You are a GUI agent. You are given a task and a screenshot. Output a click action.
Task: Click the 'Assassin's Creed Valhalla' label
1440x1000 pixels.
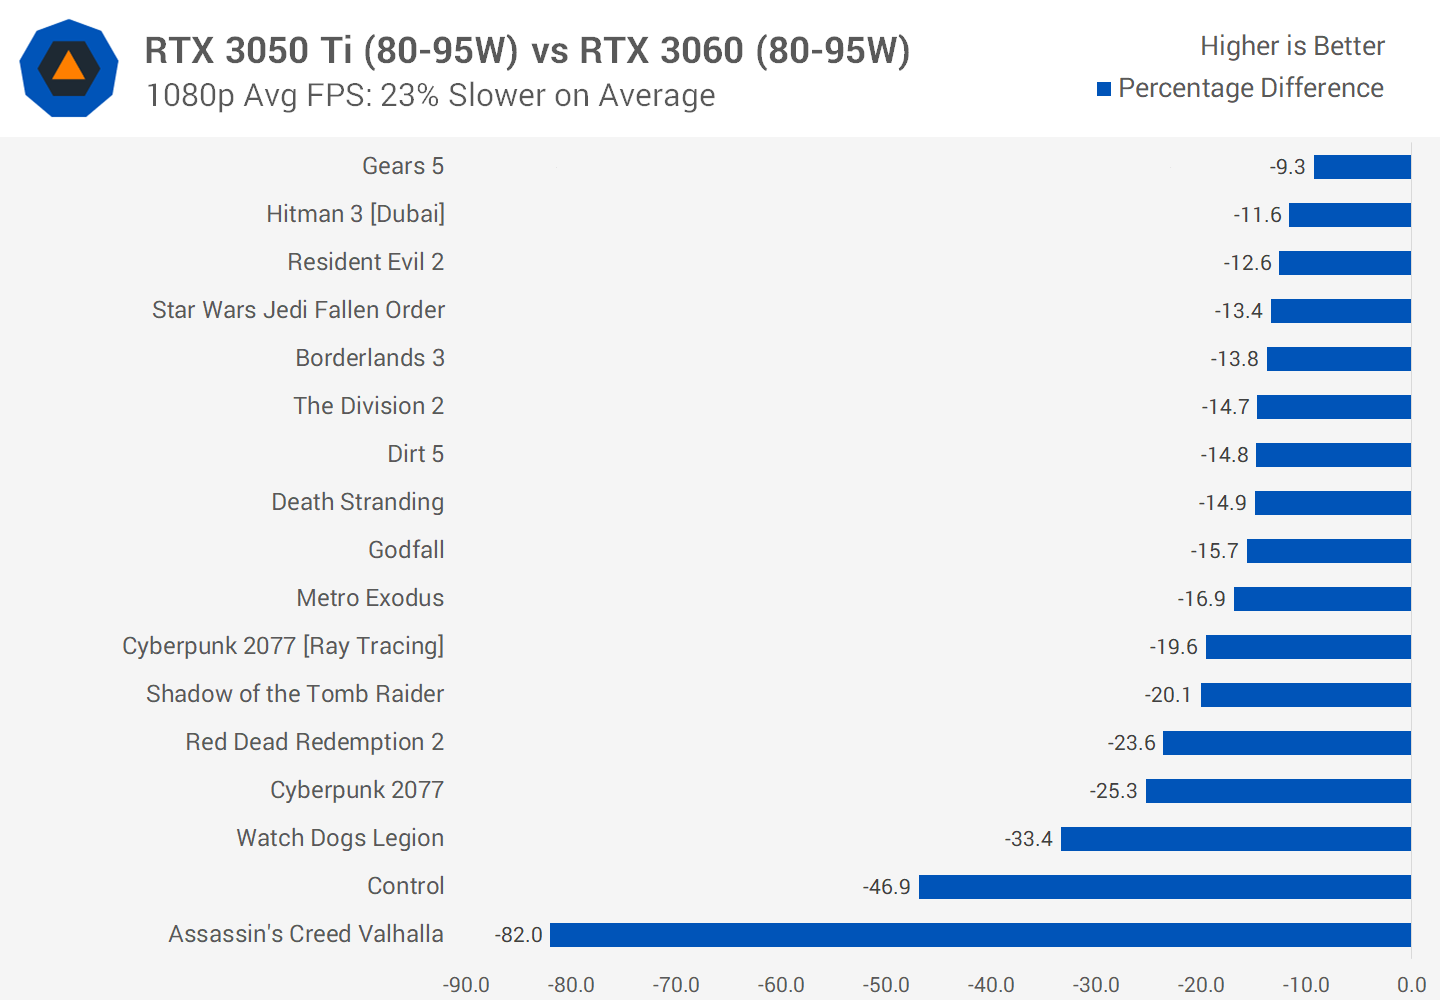[306, 934]
